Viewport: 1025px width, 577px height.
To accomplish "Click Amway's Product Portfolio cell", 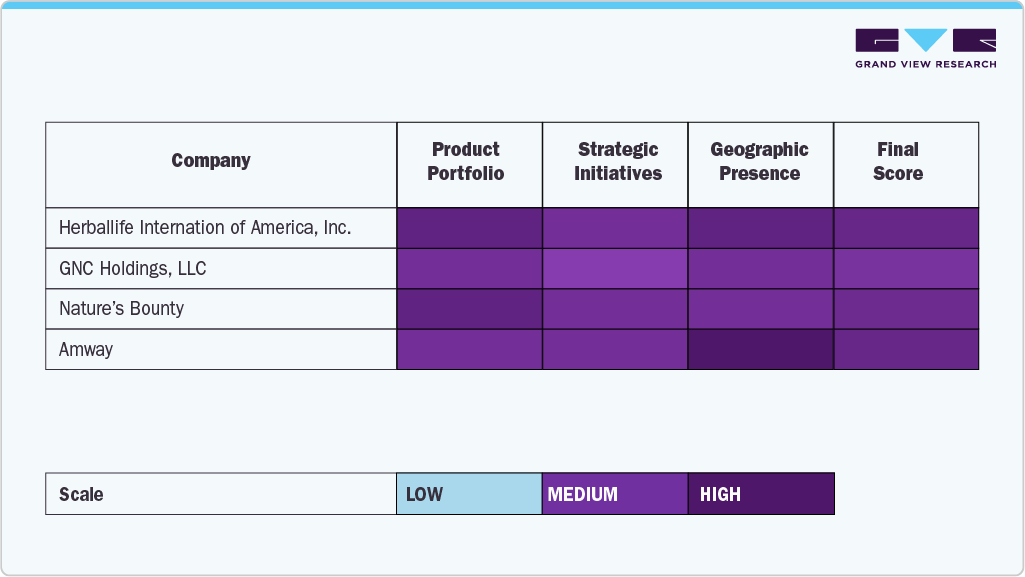I will tap(469, 350).
